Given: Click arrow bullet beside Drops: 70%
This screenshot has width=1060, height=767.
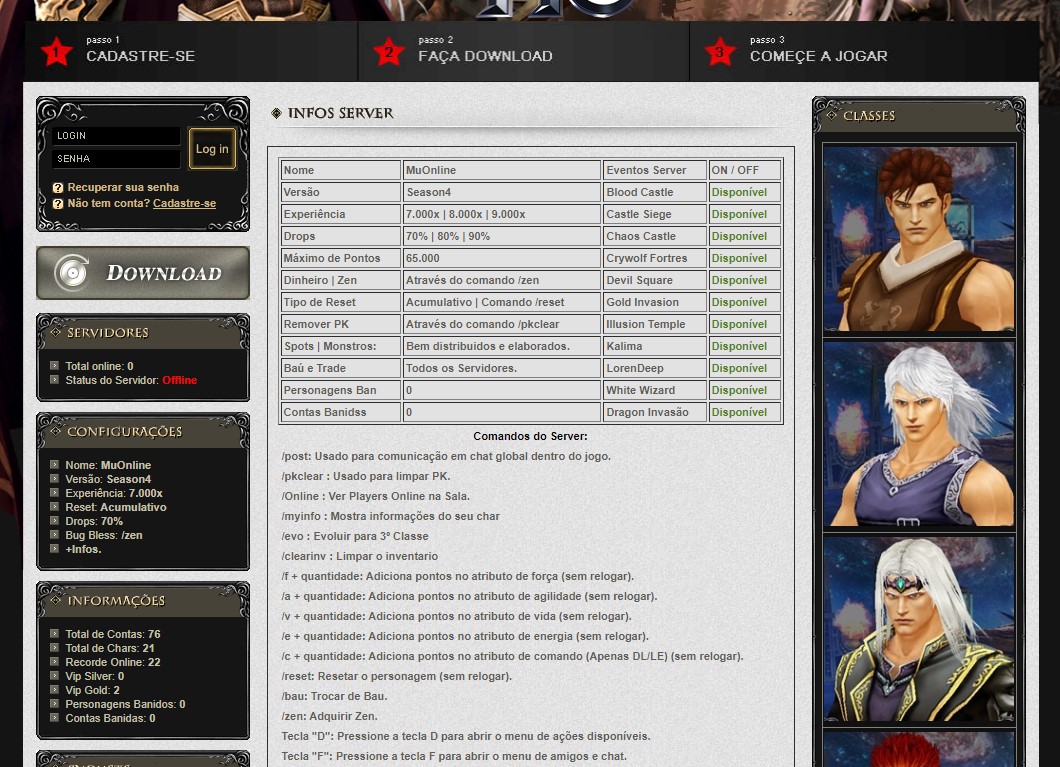Looking at the screenshot, I should 55,520.
